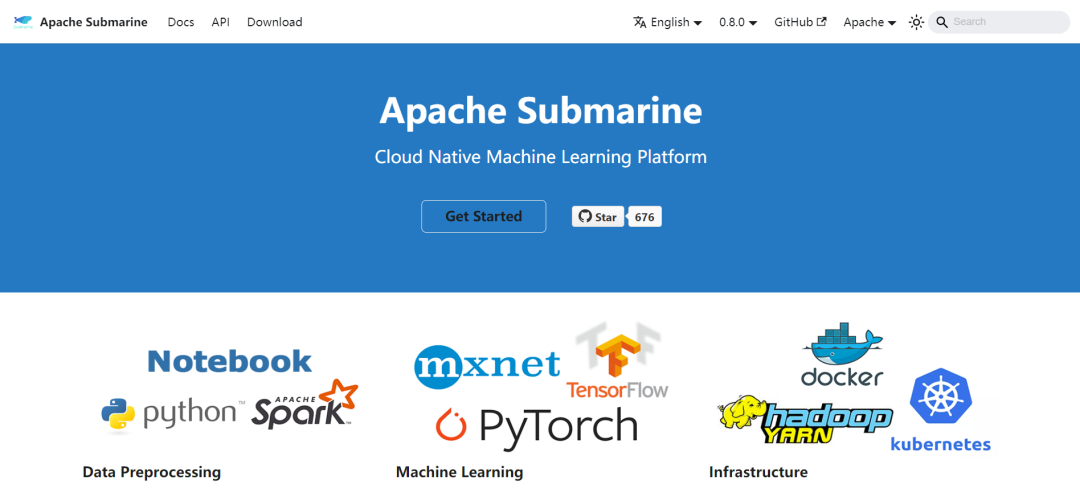The height and width of the screenshot is (496, 1080).
Task: Focus the Search input field
Action: click(999, 22)
